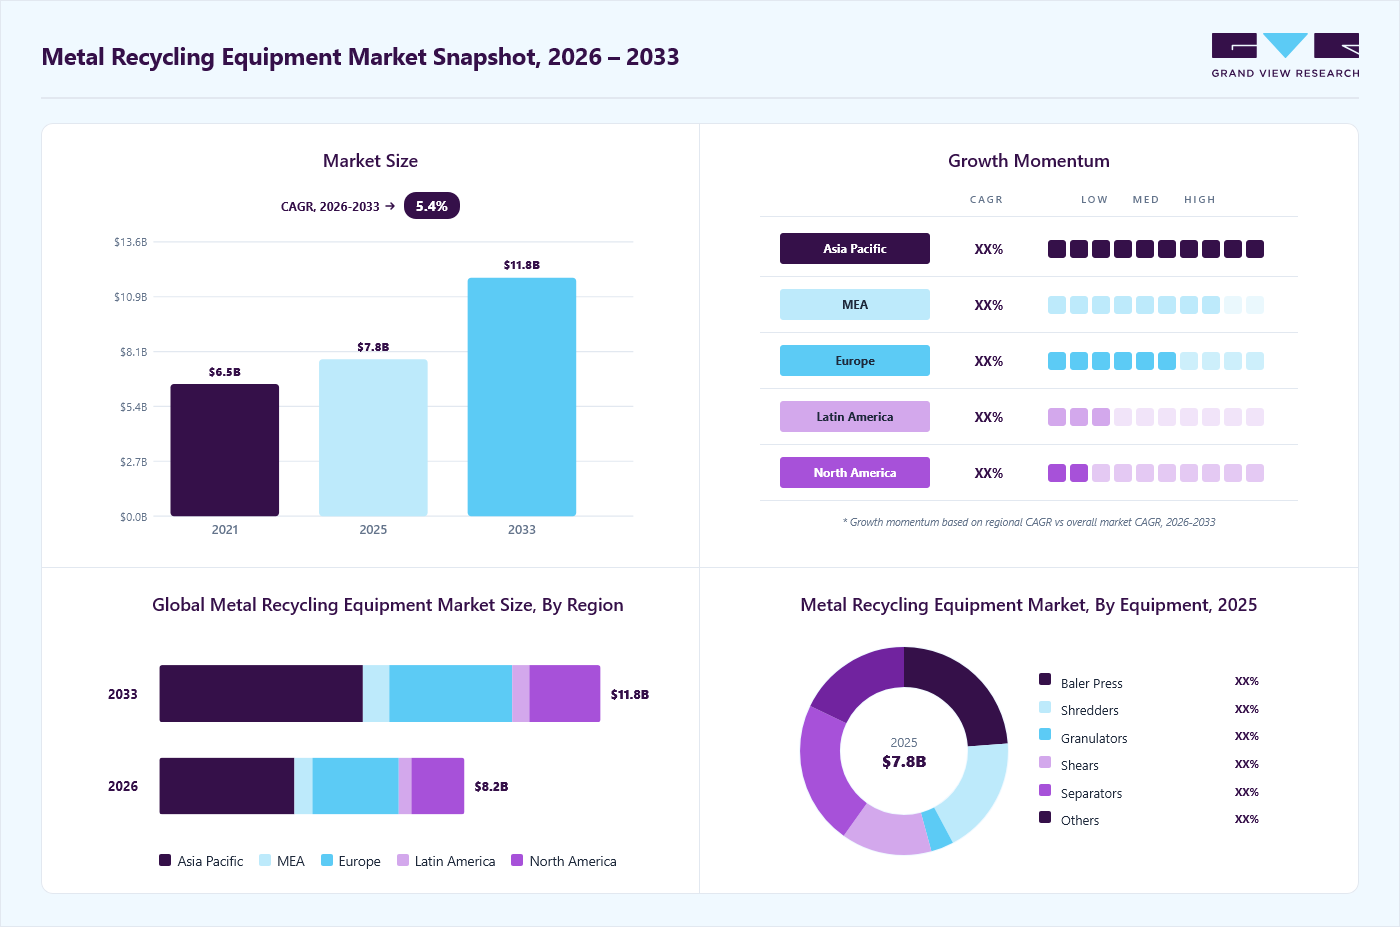
Task: Click the $7.8B label above 2025 bar
Action: pos(373,347)
